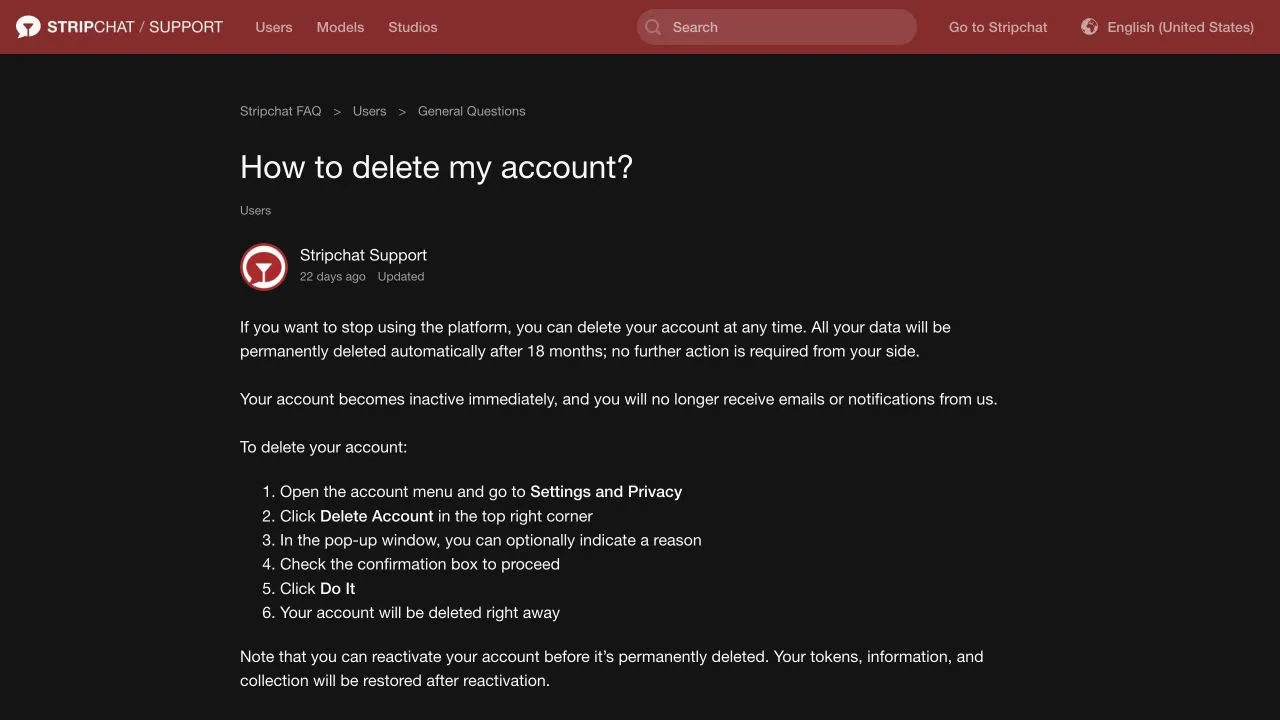Click the "22 days ago" timestamp
The width and height of the screenshot is (1280, 720).
(x=333, y=277)
